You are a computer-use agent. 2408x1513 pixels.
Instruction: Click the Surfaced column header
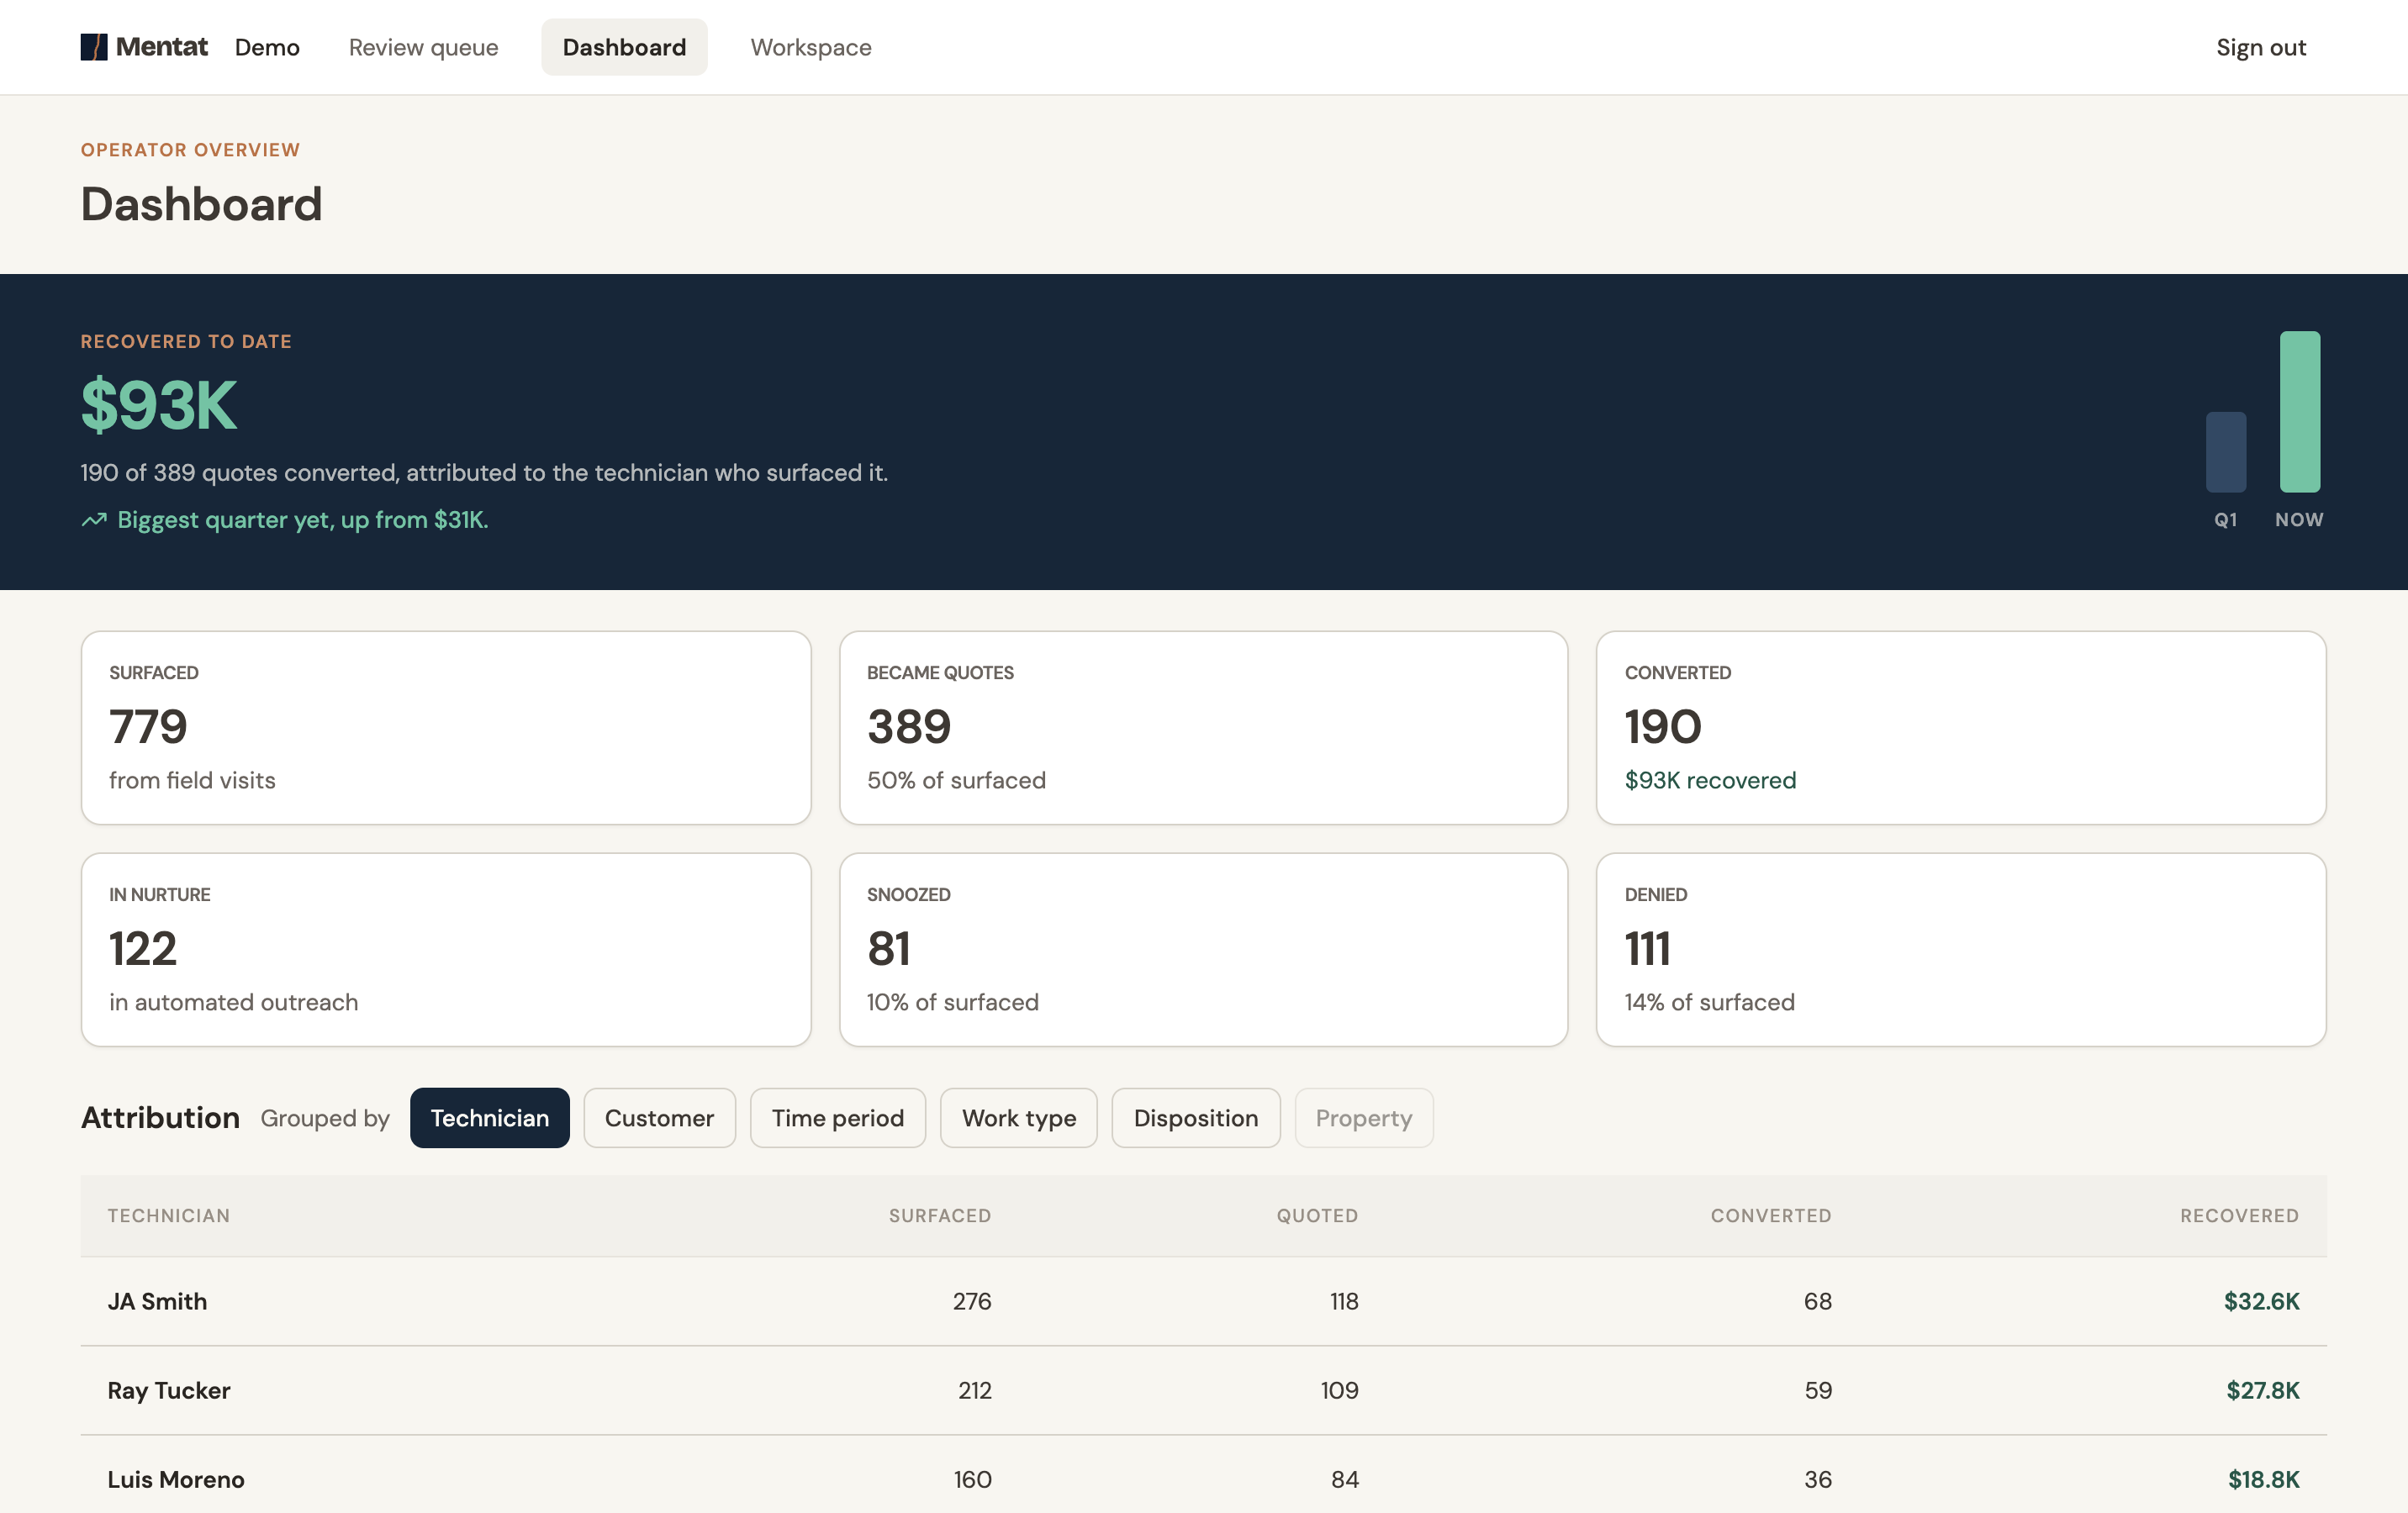tap(940, 1216)
